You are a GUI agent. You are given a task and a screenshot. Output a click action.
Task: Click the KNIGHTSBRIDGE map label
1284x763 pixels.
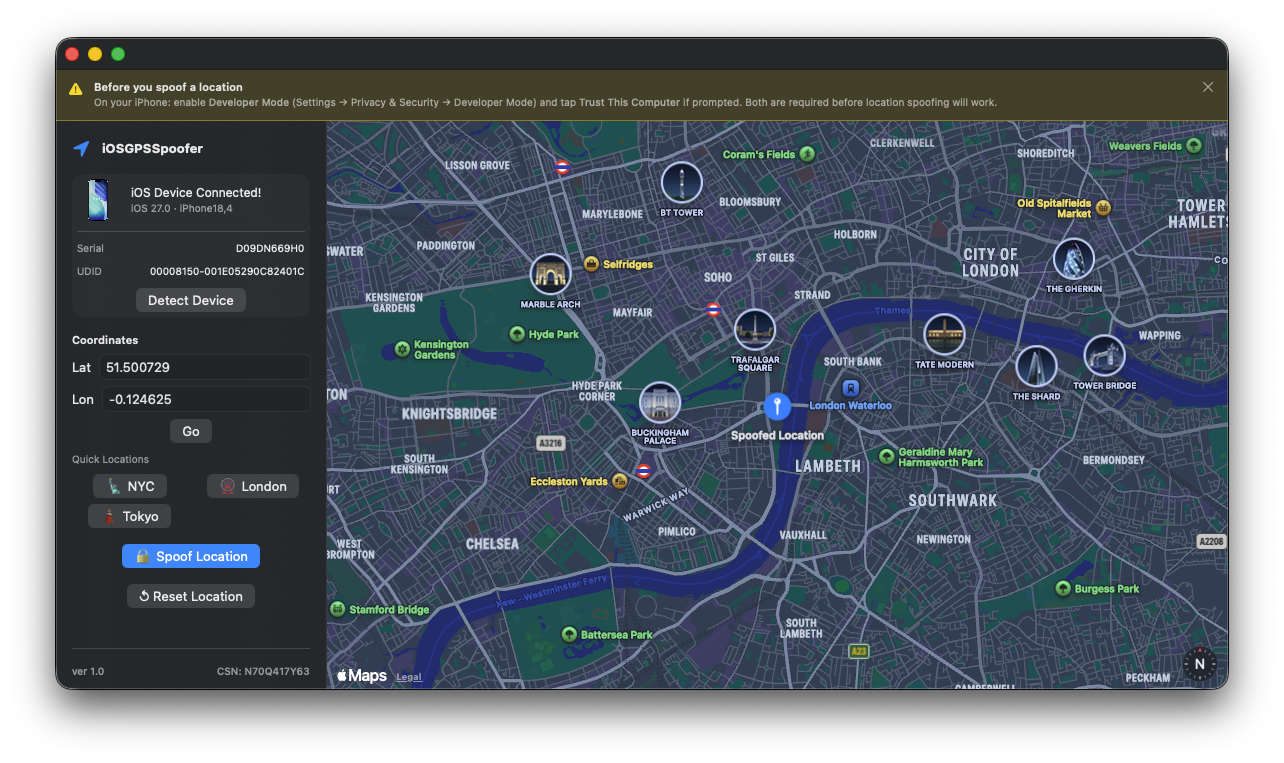tap(449, 414)
